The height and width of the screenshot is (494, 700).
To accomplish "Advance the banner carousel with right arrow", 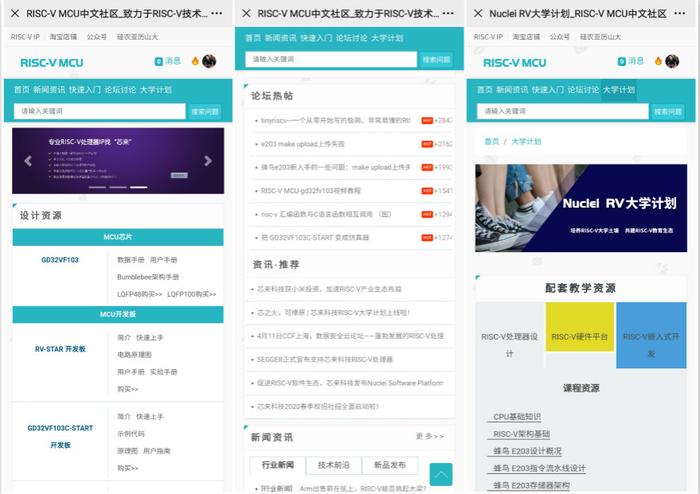I will pos(208,161).
